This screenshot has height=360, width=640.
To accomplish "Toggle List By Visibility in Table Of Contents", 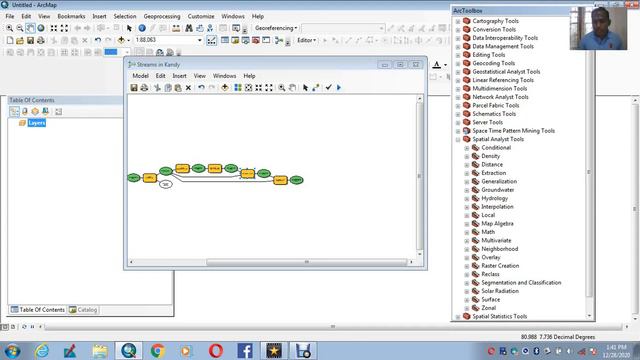I will click(35, 111).
